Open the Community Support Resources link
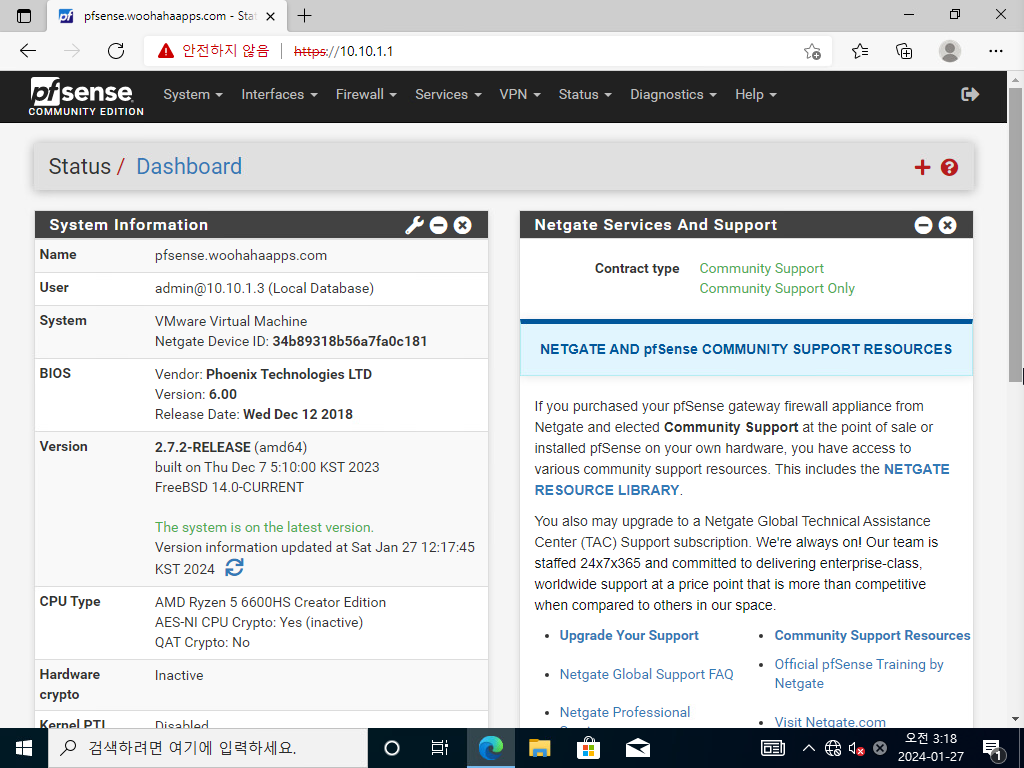Image resolution: width=1024 pixels, height=768 pixels. tap(872, 635)
